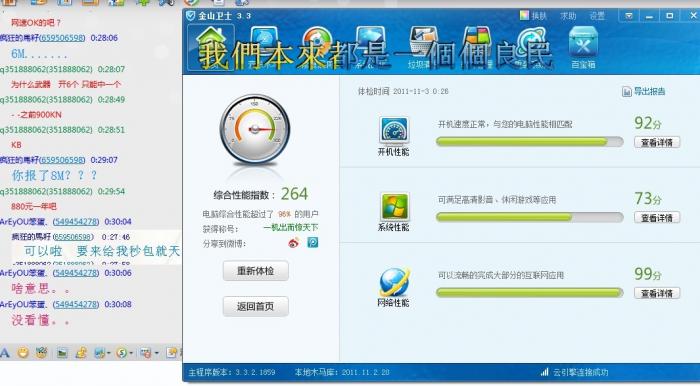Click the system performance progress bar
Image resolution: width=700 pixels, height=386 pixels.
point(529,217)
